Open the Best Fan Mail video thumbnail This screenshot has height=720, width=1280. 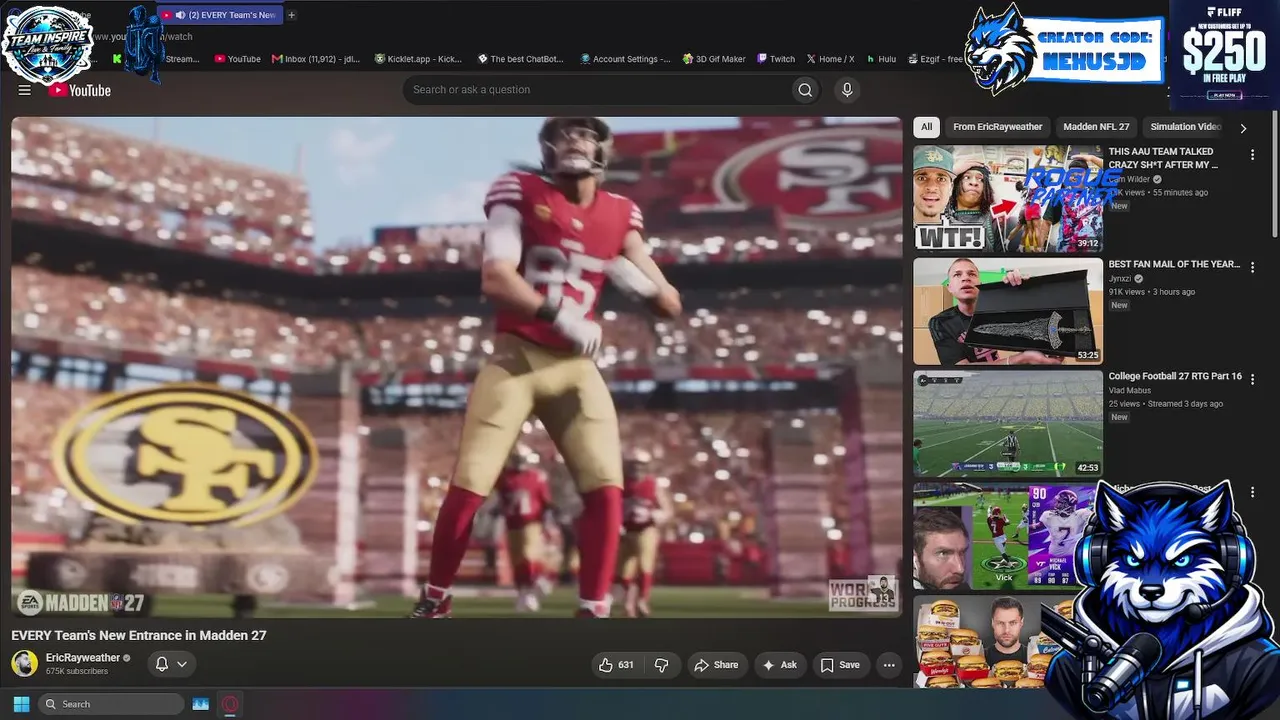click(x=1008, y=311)
